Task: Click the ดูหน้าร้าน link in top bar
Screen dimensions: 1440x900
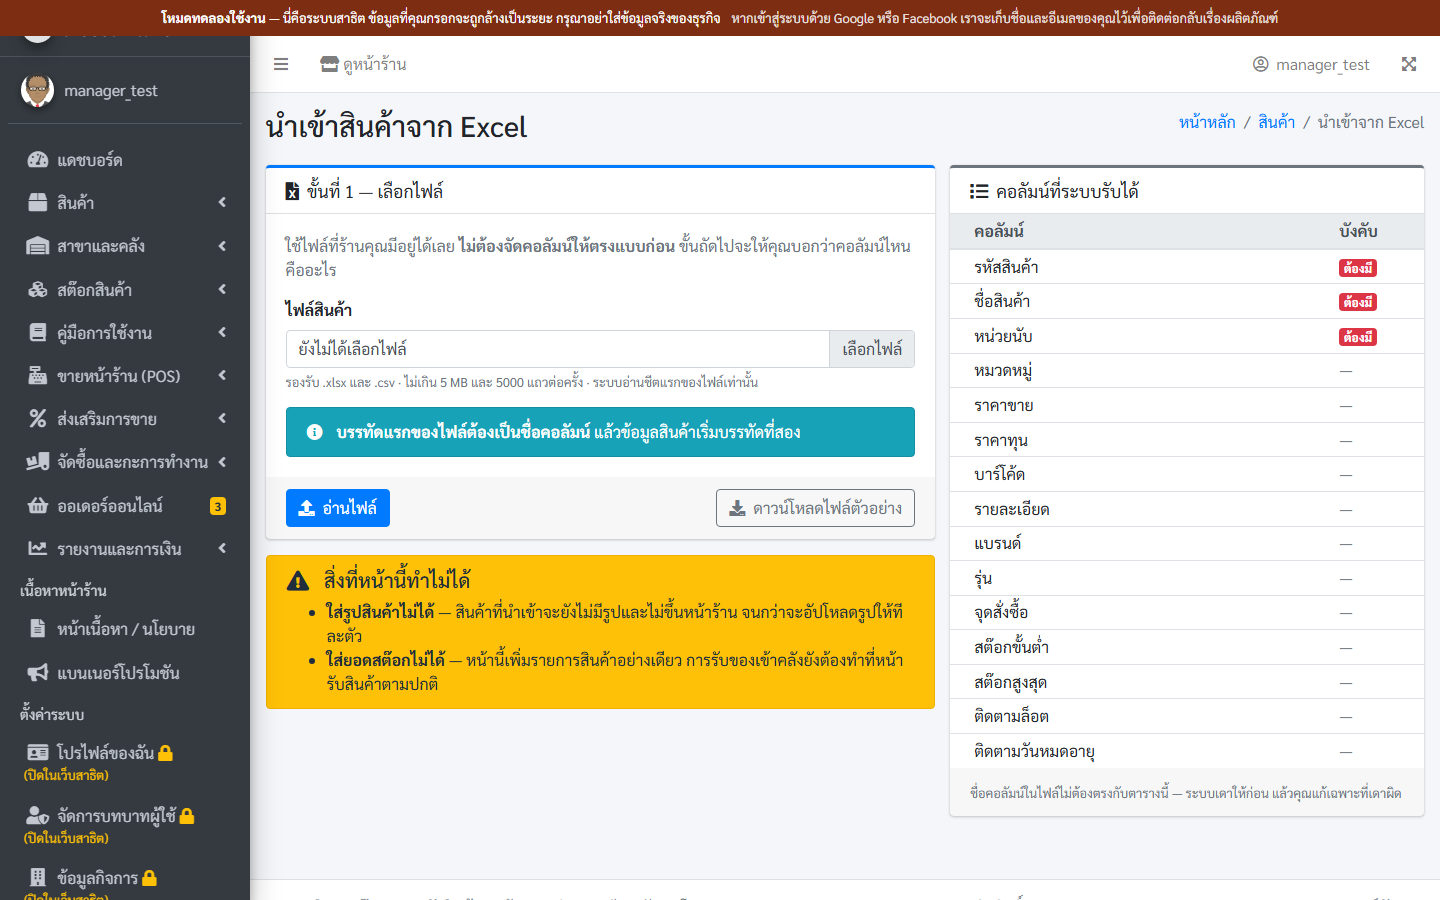Action: (x=363, y=64)
